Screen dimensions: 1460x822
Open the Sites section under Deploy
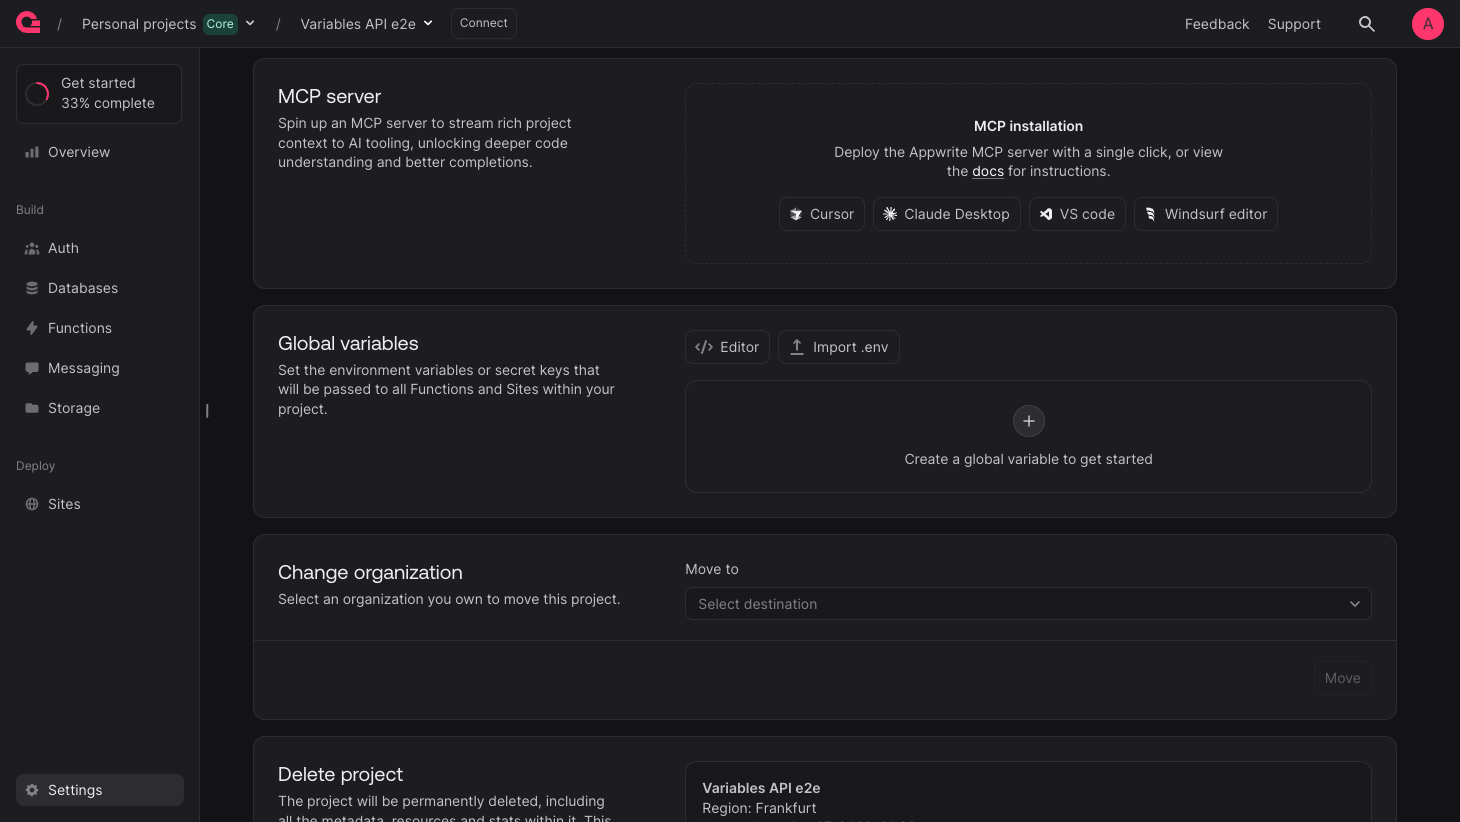click(64, 504)
